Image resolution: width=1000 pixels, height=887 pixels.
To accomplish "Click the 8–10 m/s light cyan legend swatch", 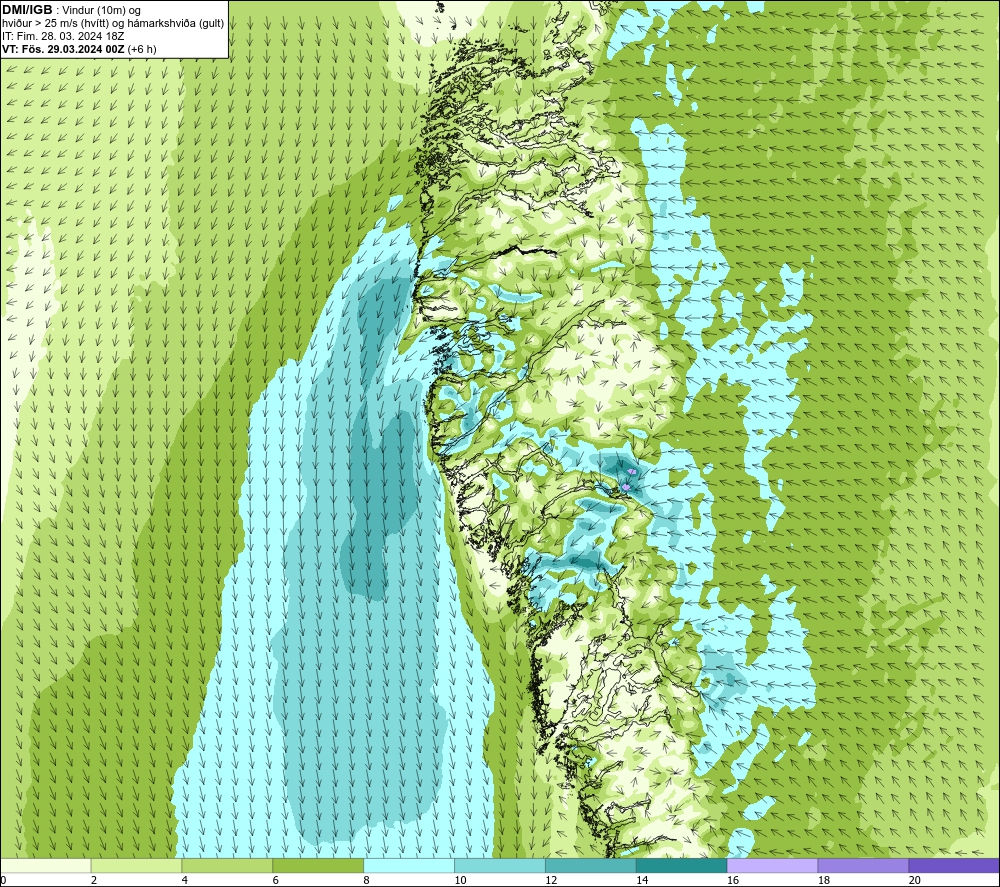I will coord(409,865).
